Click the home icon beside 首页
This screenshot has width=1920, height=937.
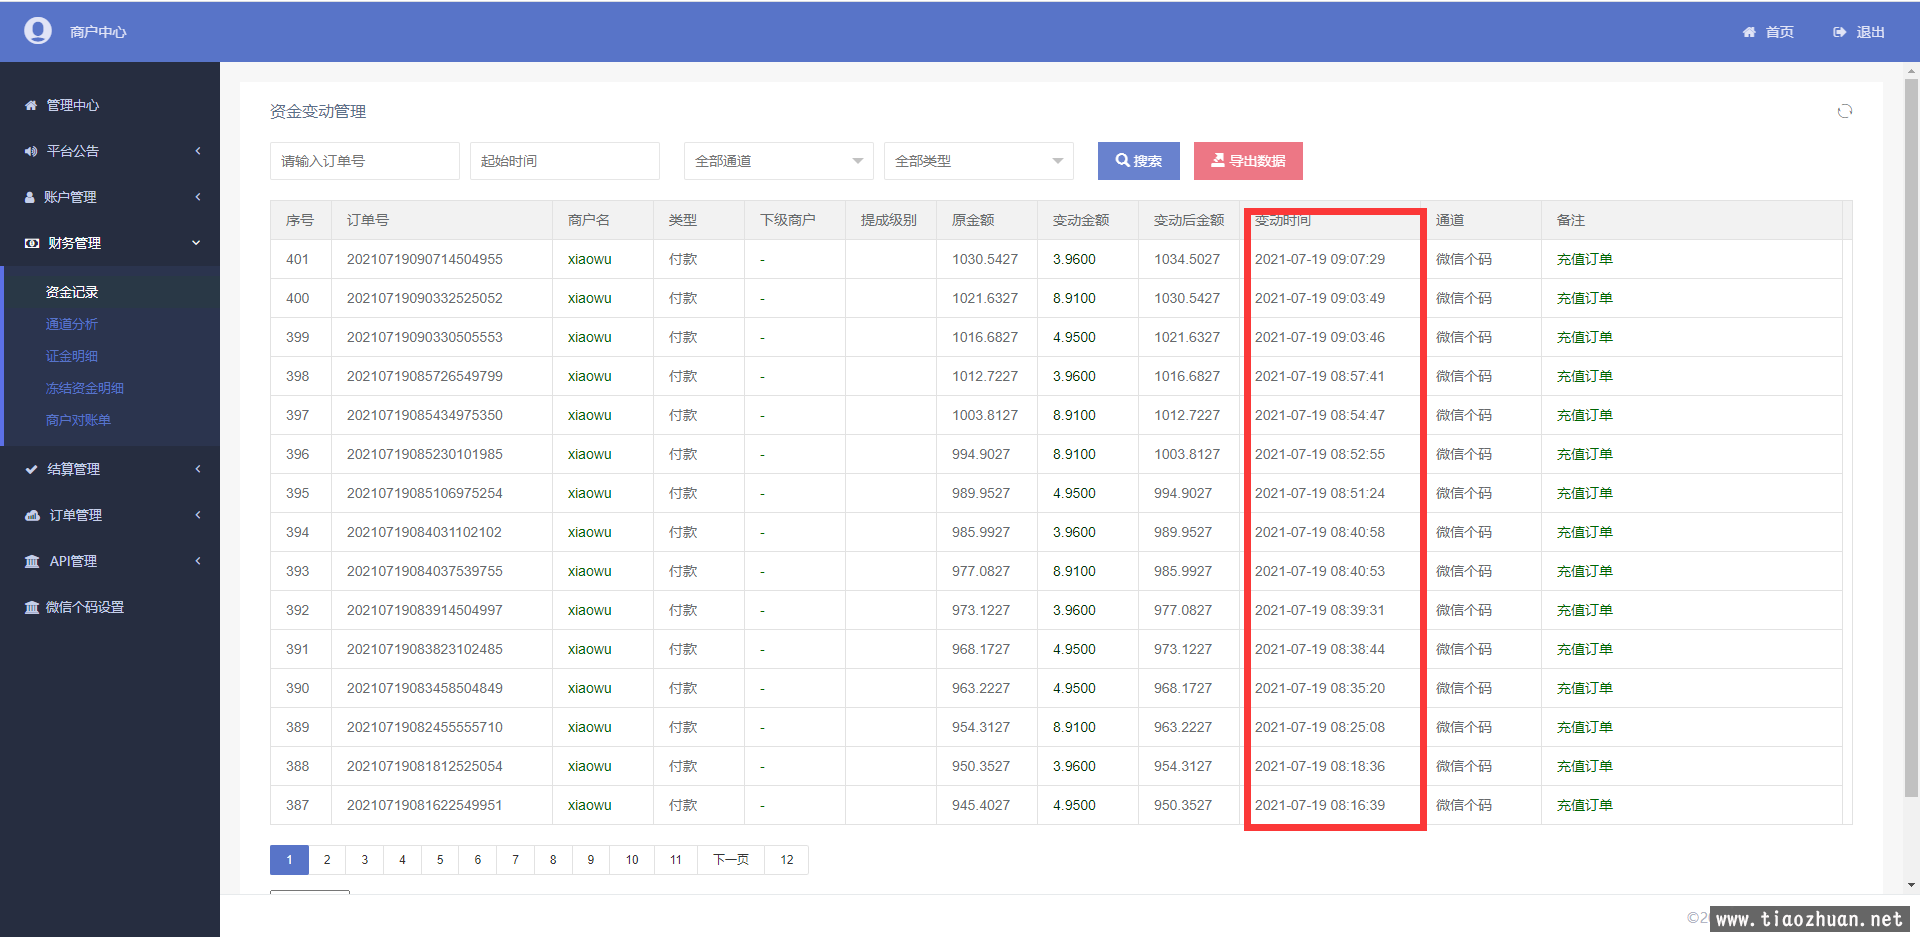[1749, 32]
